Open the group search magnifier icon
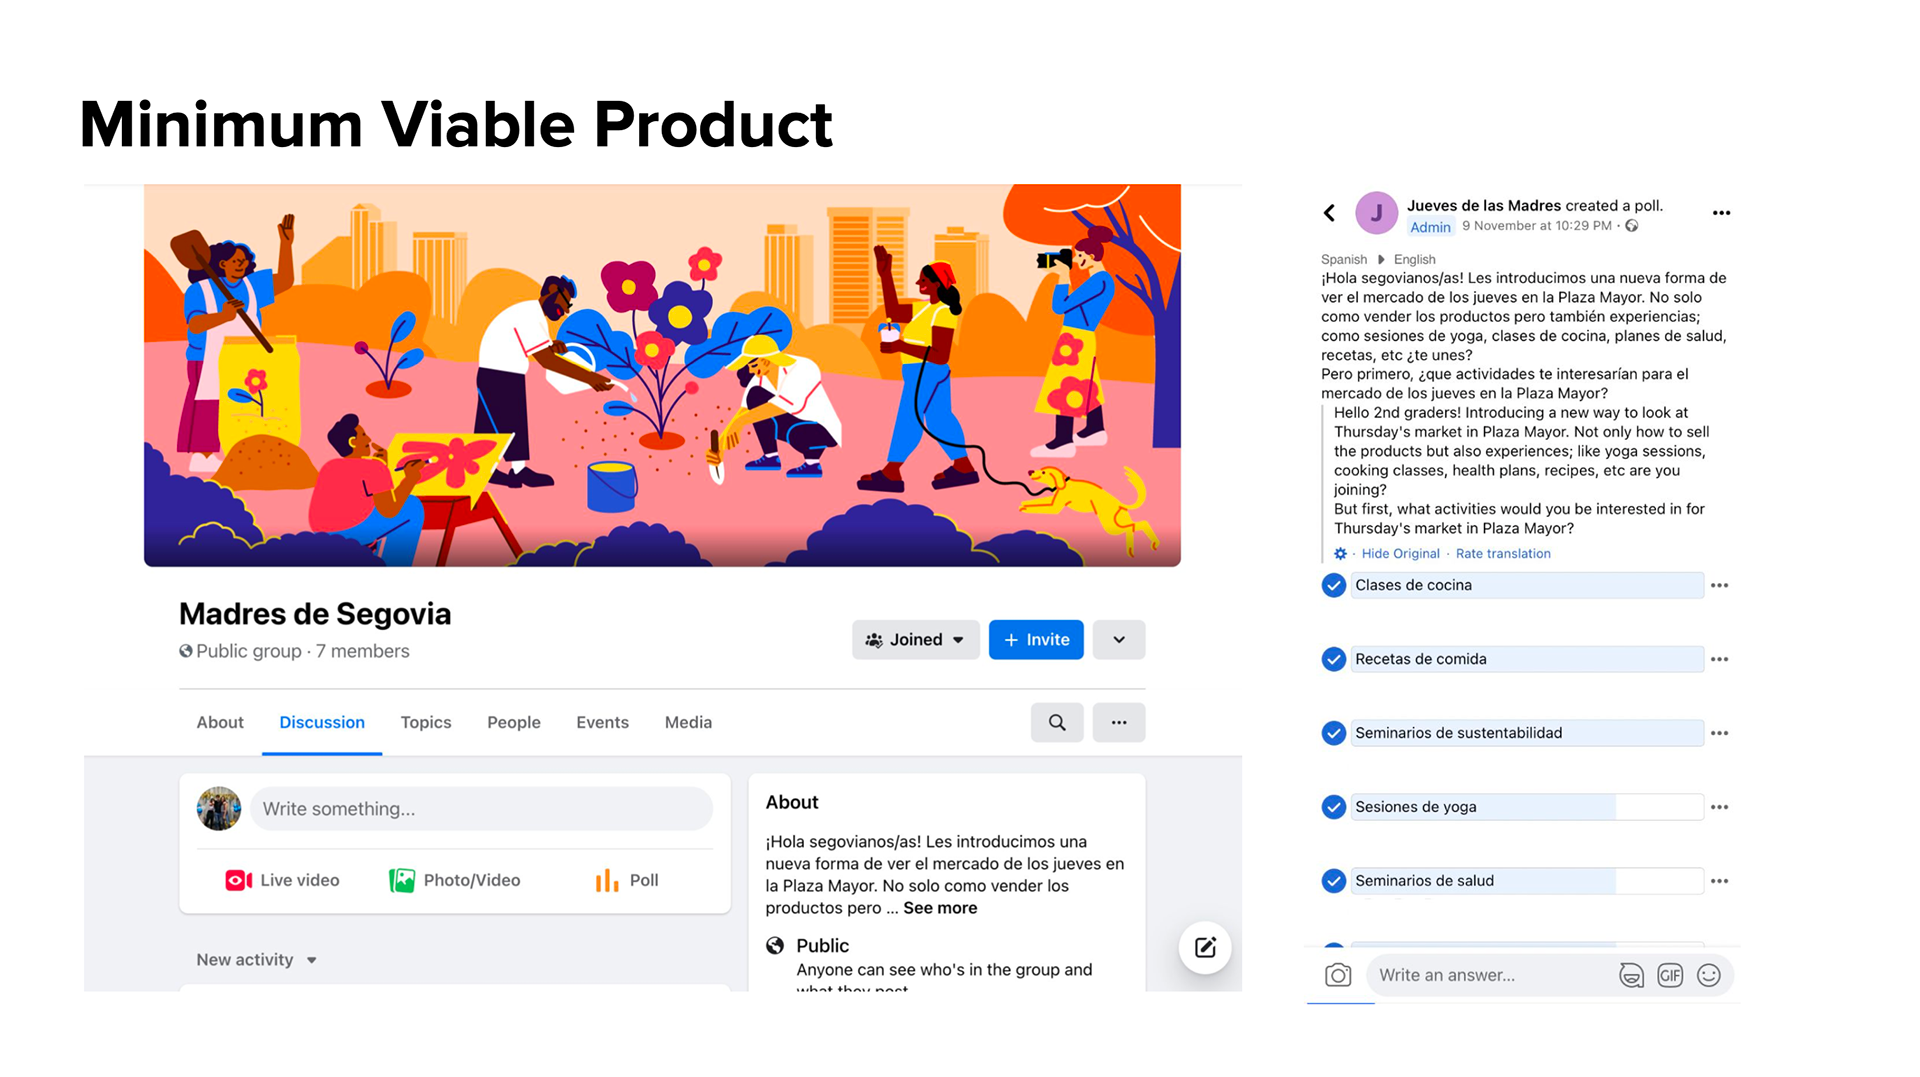The height and width of the screenshot is (1077, 1920). click(1057, 722)
